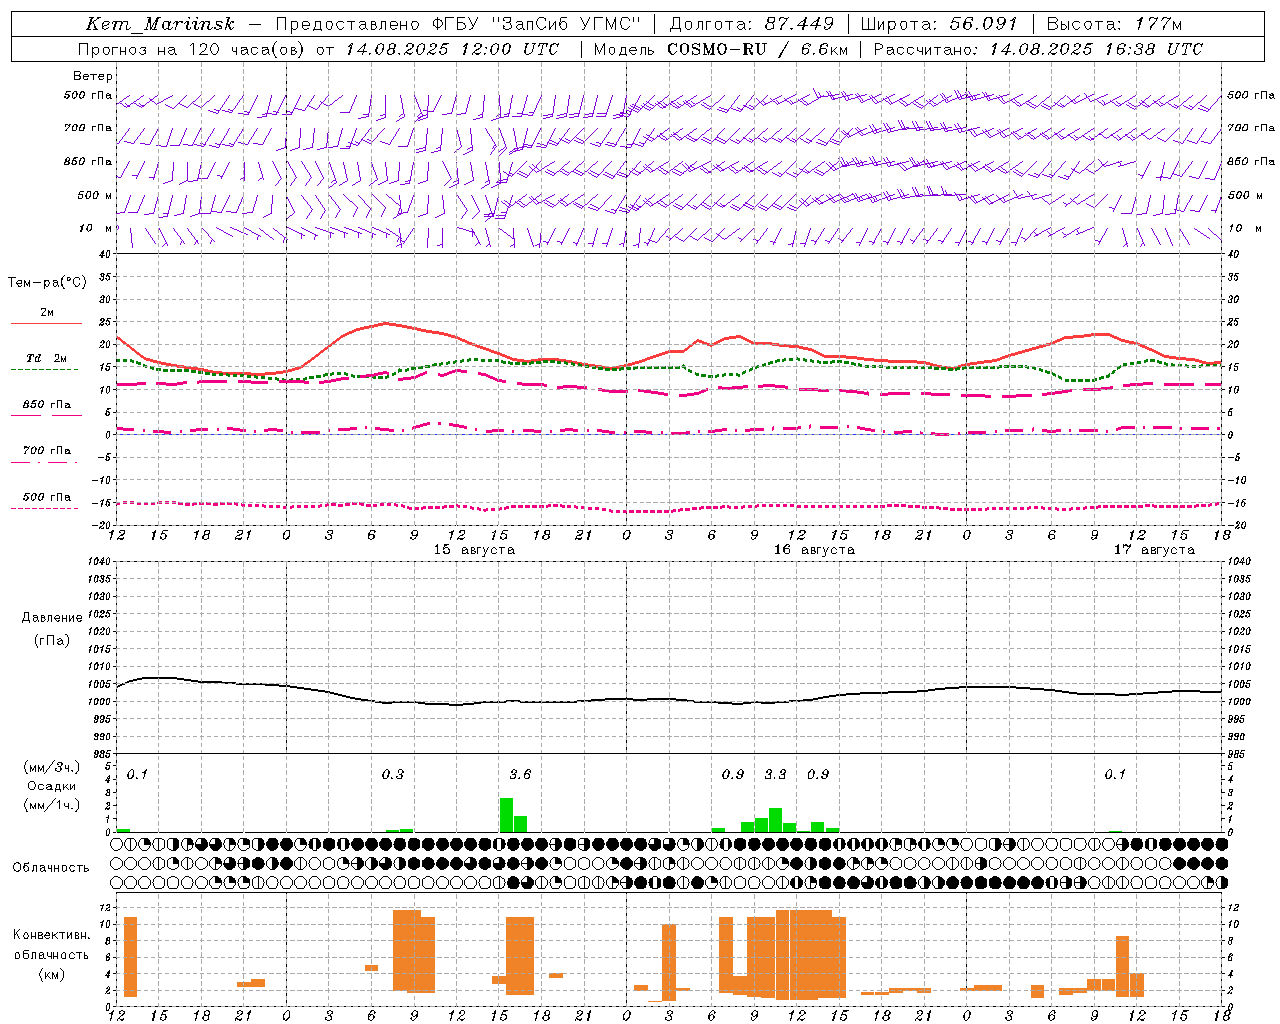Click the 17 августа date label
The image size is (1280, 1024).
(1154, 550)
